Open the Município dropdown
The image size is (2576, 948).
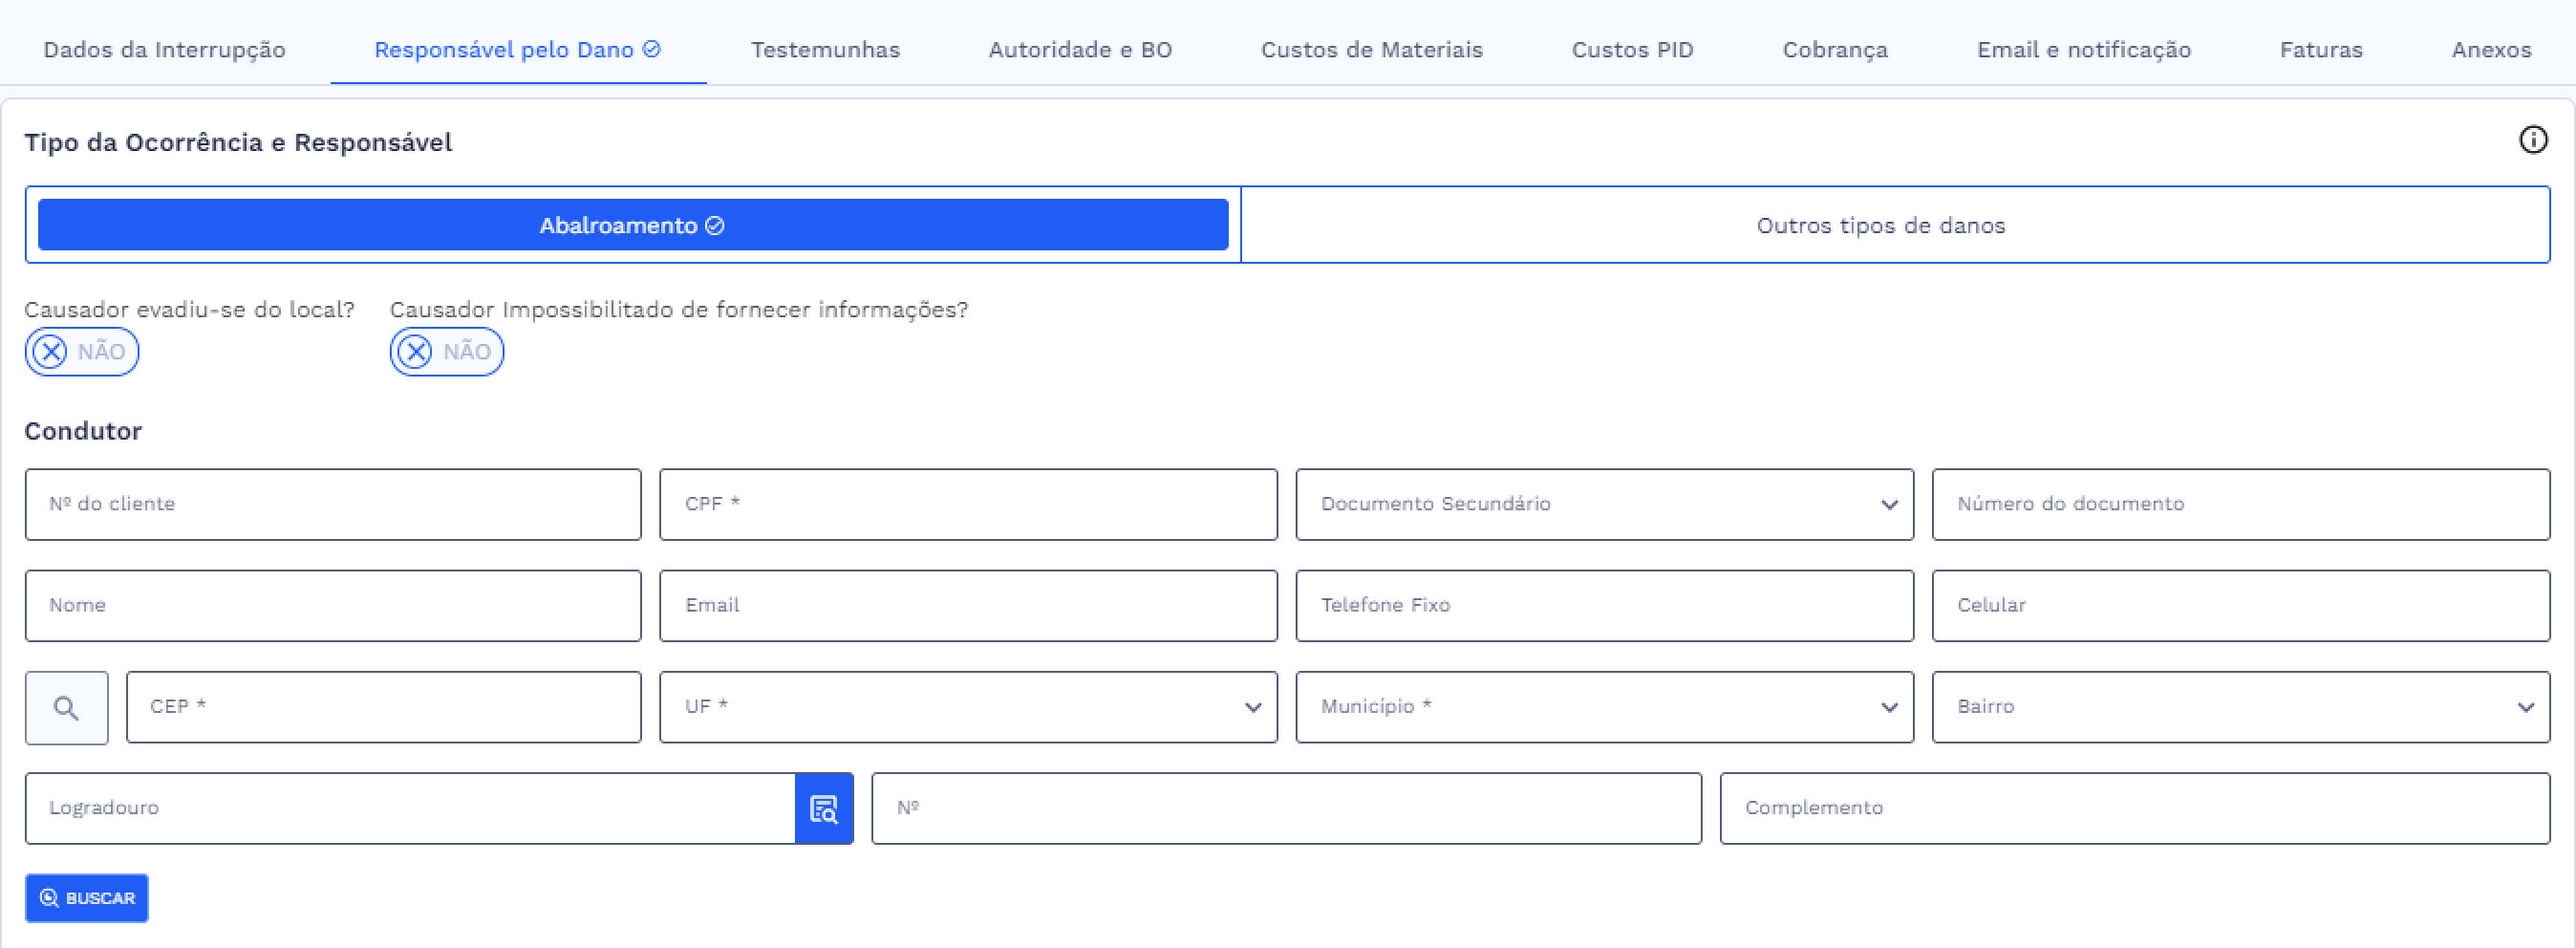pos(1889,707)
